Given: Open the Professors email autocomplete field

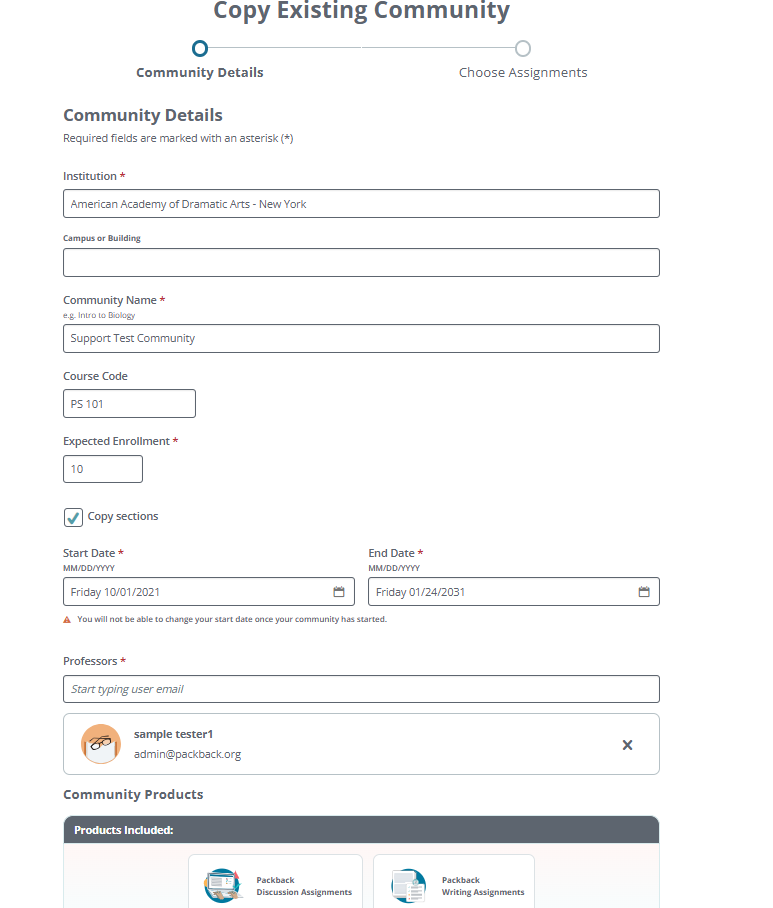Looking at the screenshot, I should point(361,689).
